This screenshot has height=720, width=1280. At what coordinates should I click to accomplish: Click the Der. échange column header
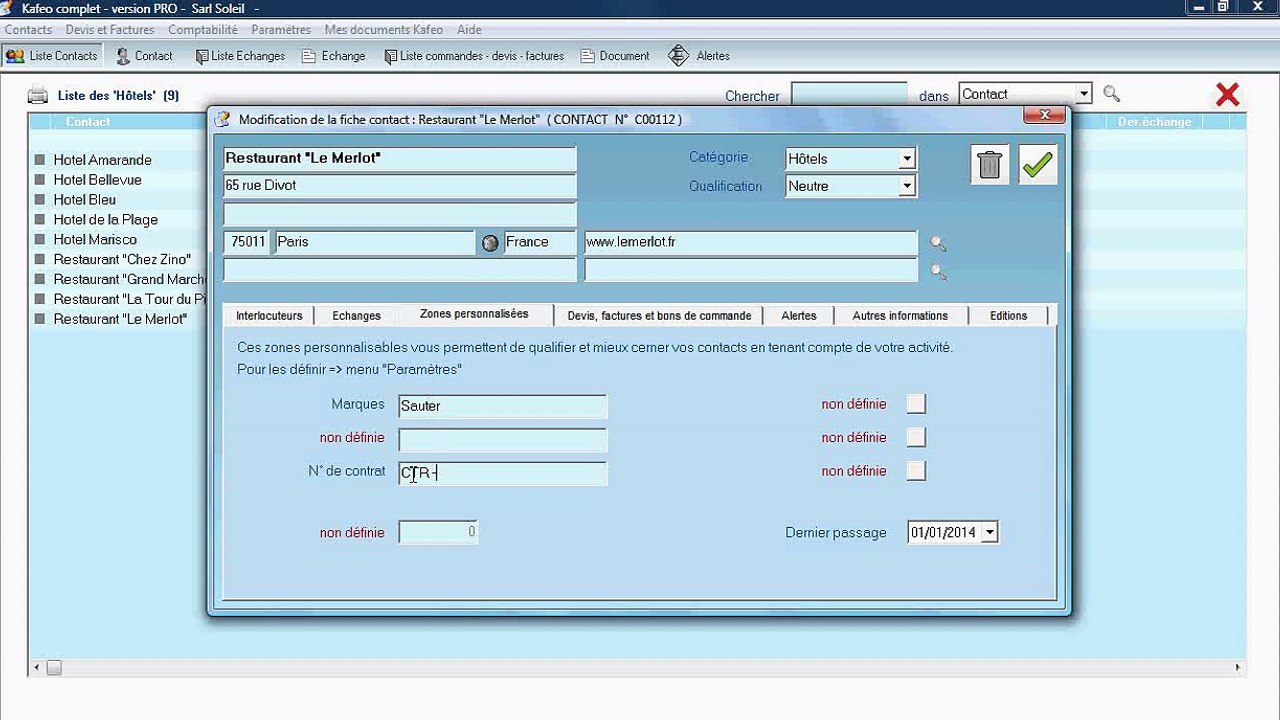1155,122
